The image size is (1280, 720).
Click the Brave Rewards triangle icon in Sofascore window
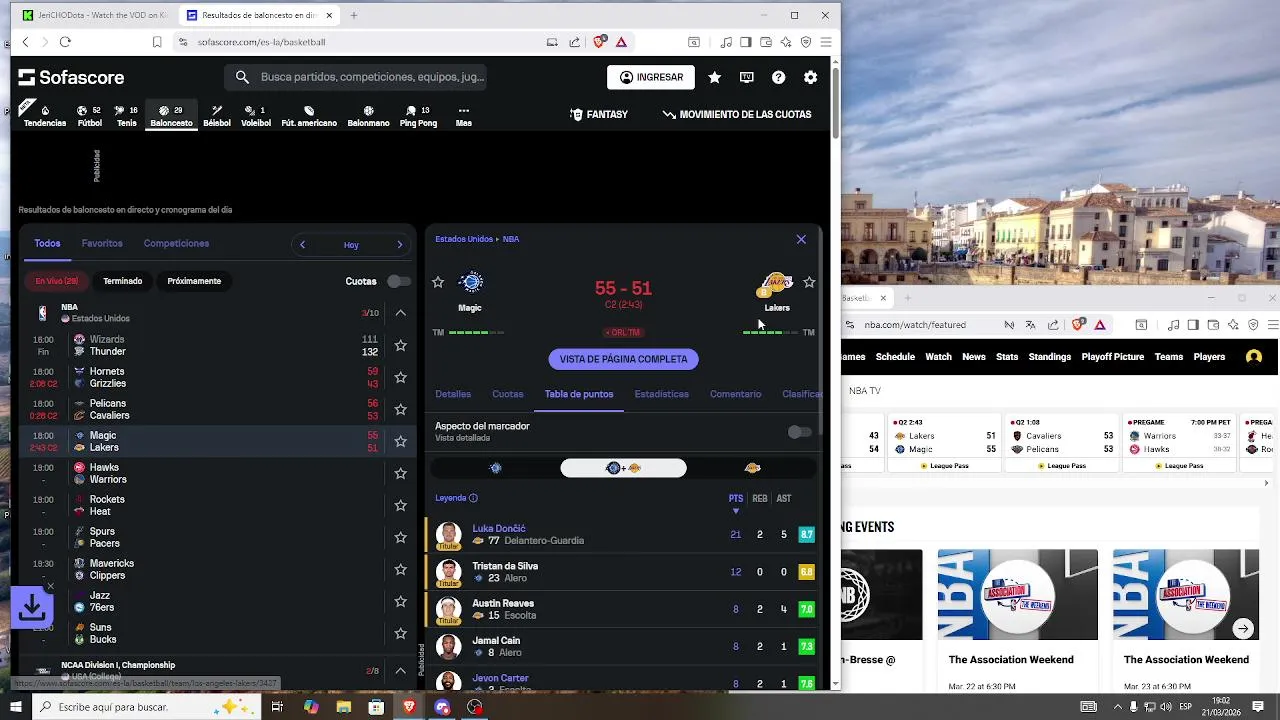coord(621,42)
